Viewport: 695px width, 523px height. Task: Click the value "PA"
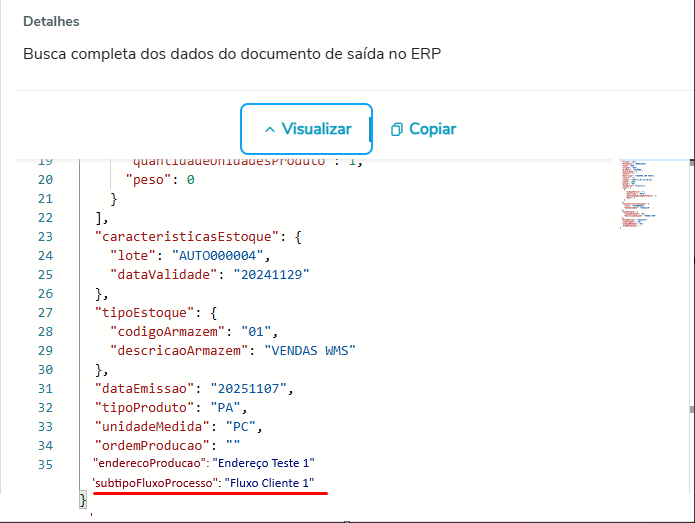(x=225, y=408)
